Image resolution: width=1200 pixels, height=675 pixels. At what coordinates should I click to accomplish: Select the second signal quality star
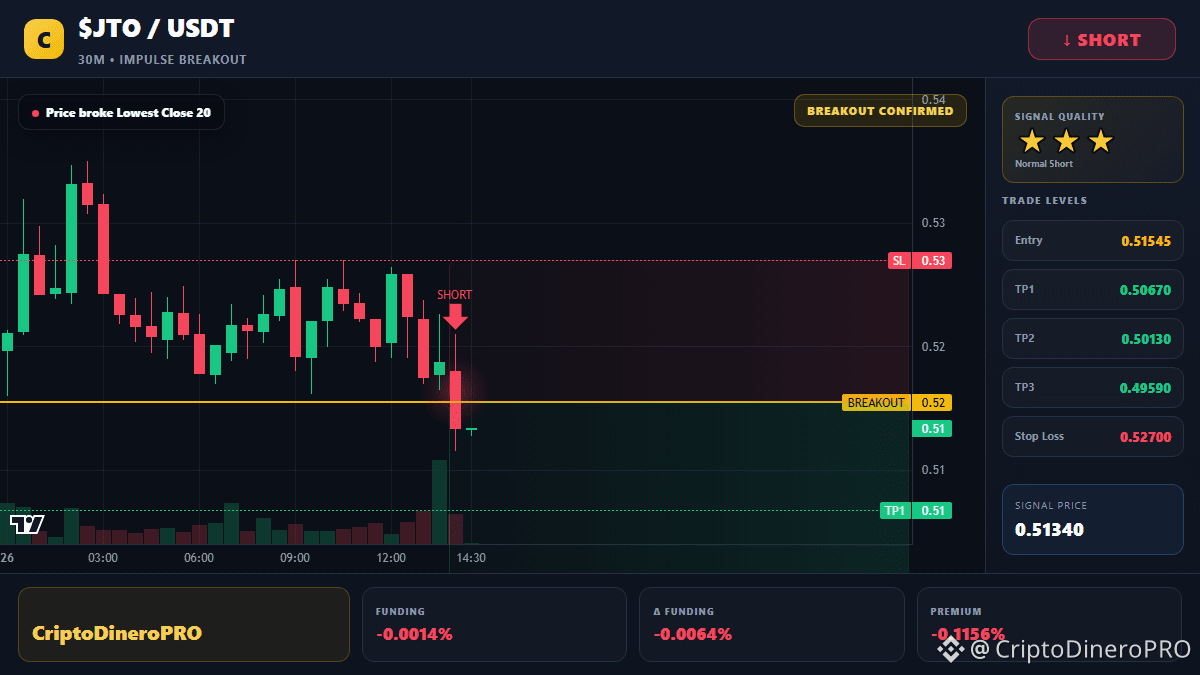pyautogui.click(x=1066, y=141)
